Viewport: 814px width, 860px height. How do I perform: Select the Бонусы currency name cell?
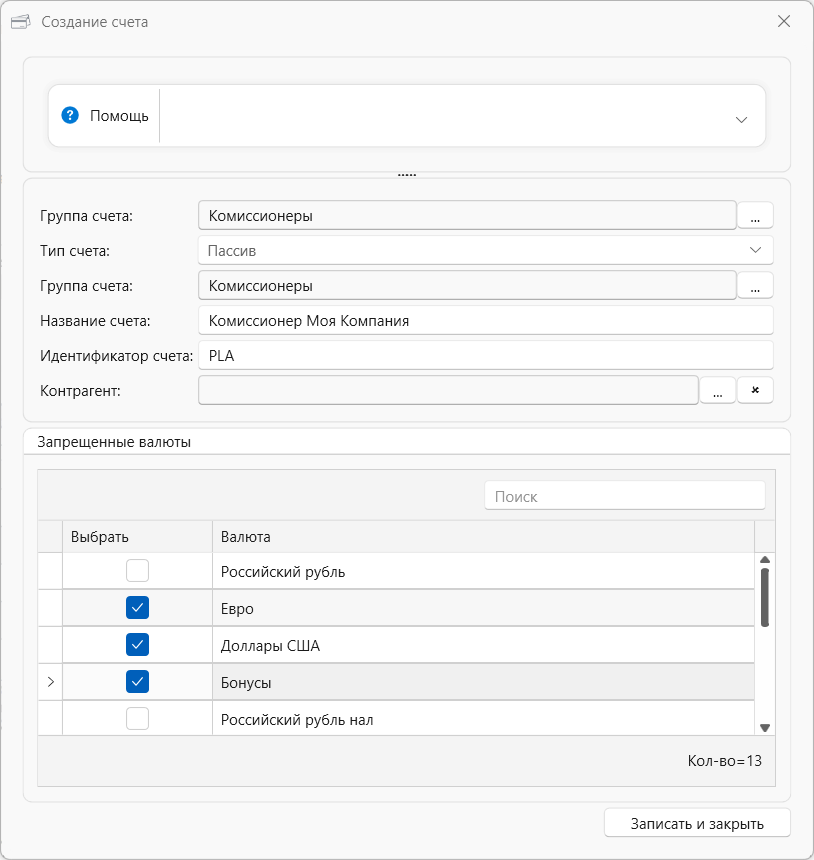[x=483, y=682]
